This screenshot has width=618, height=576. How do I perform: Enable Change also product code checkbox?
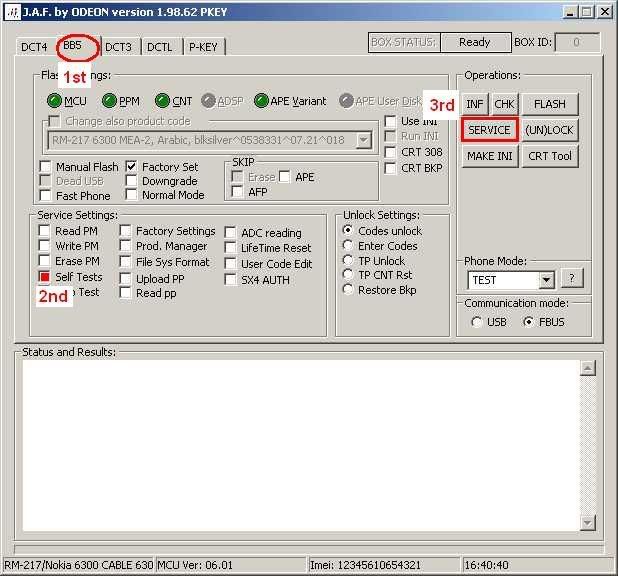(54, 121)
